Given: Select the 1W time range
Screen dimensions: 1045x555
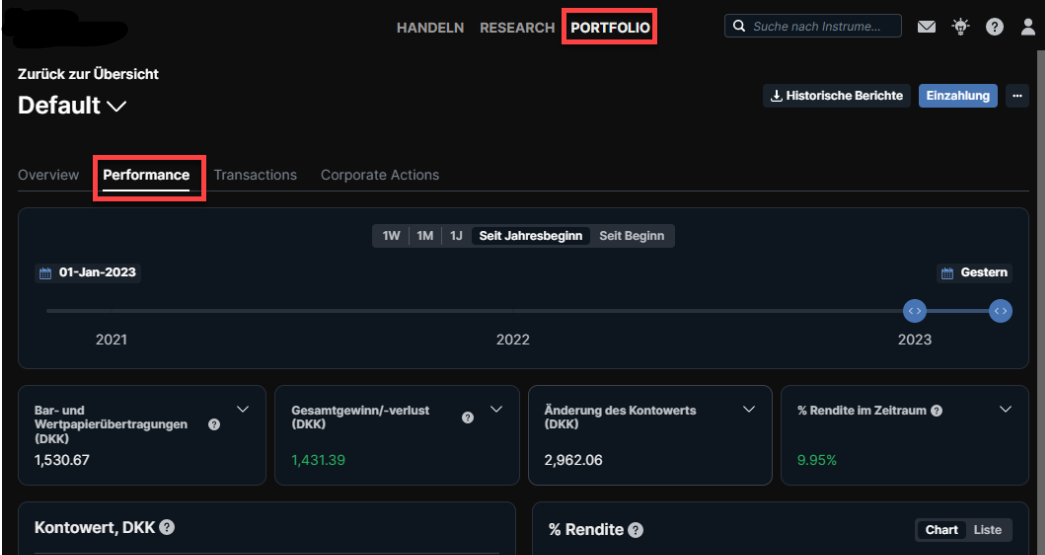Looking at the screenshot, I should 391,236.
